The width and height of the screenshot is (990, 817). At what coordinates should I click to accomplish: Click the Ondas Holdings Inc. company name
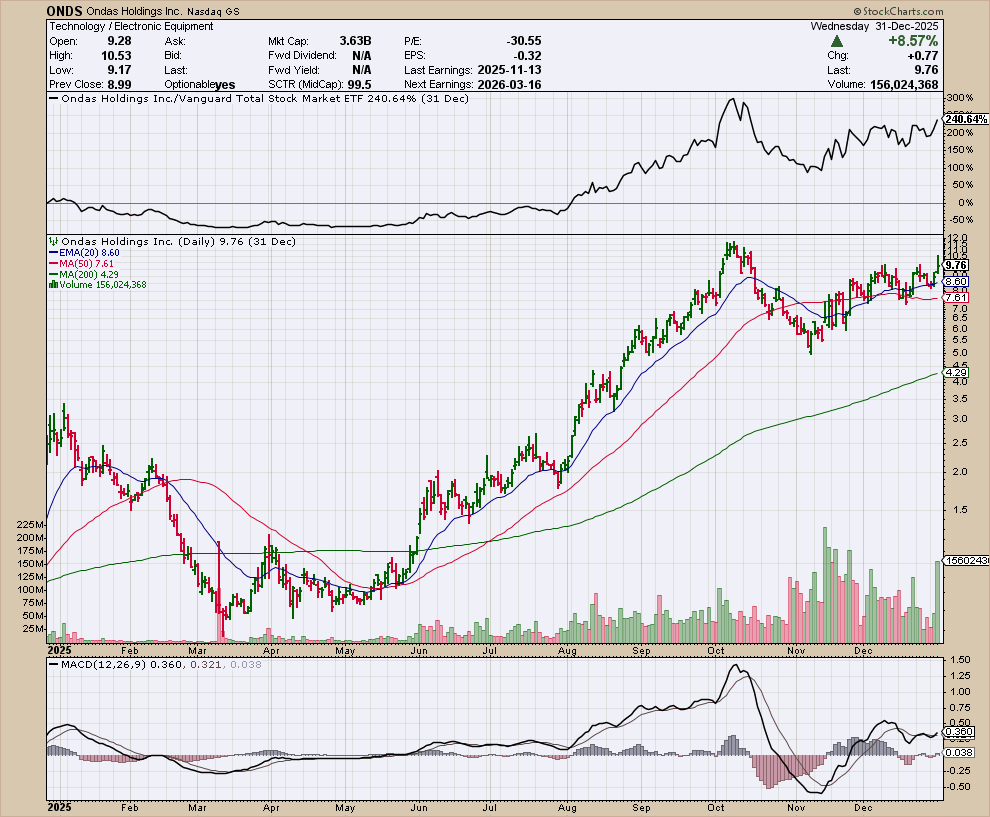point(134,11)
